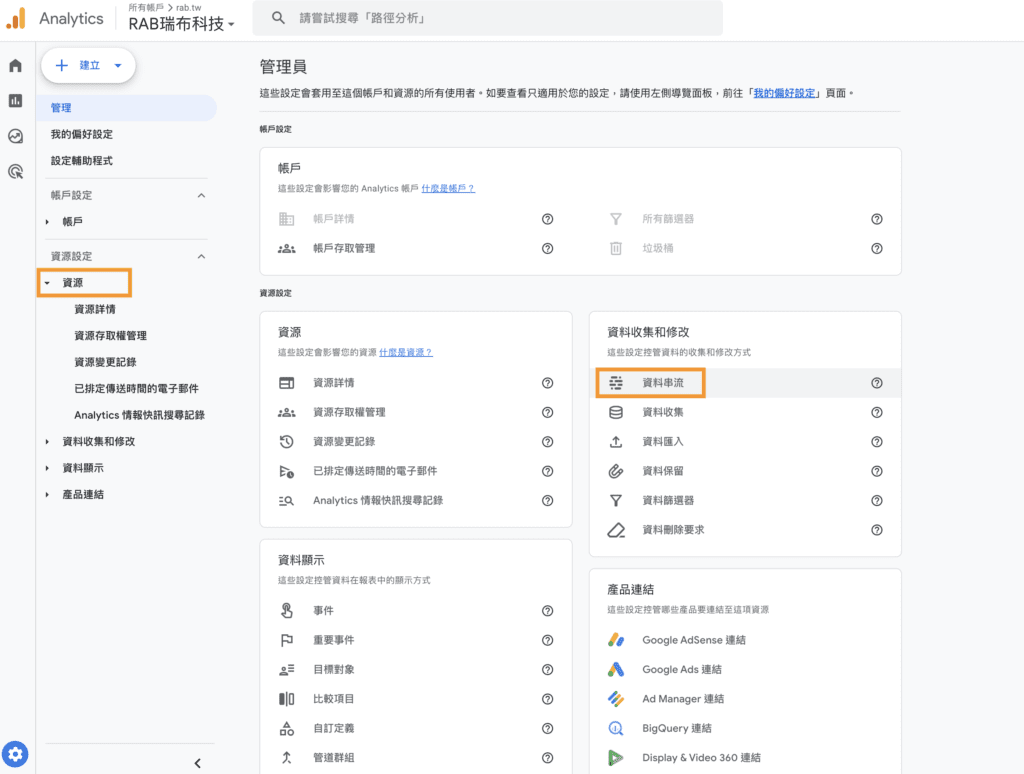Open RAB瑞布科技 property selector dropdown
This screenshot has height=774, width=1024.
tap(181, 25)
